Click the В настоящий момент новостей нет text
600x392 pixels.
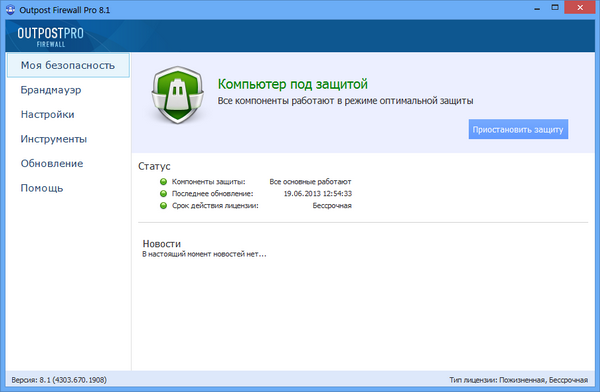coord(204,254)
